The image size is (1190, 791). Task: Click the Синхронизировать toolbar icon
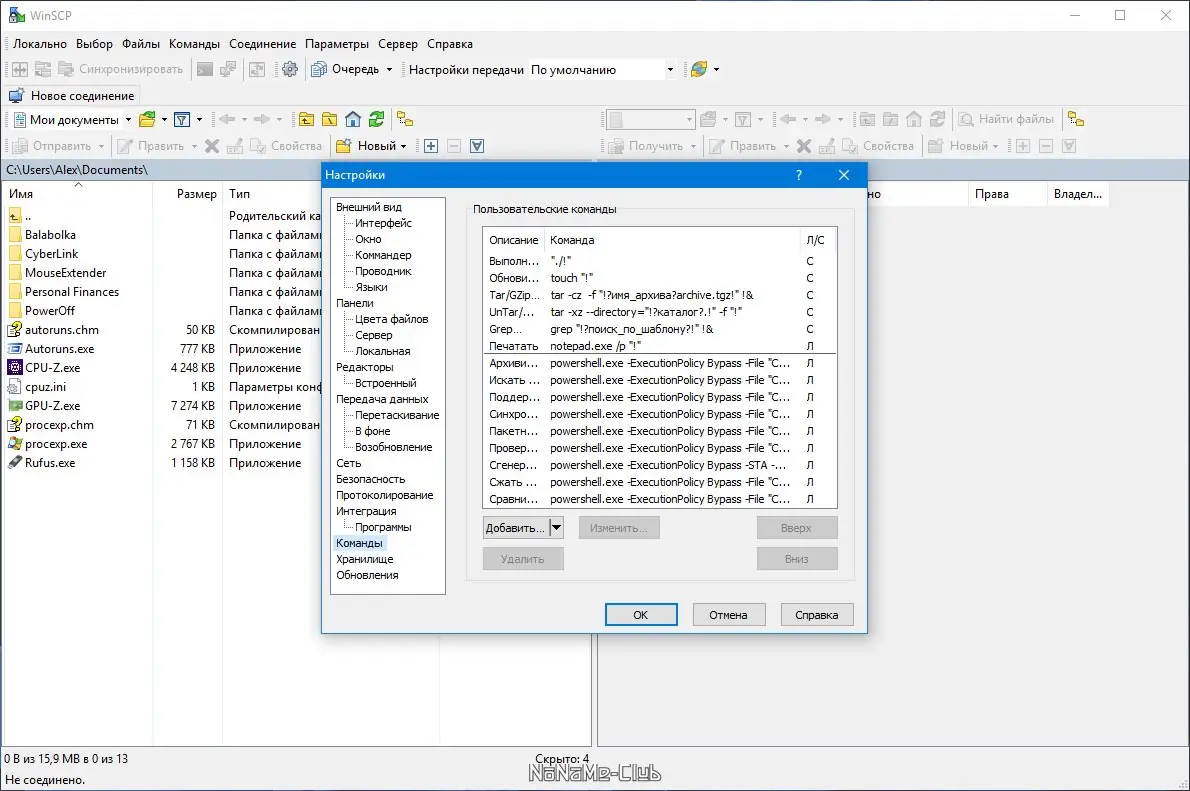[x=66, y=70]
